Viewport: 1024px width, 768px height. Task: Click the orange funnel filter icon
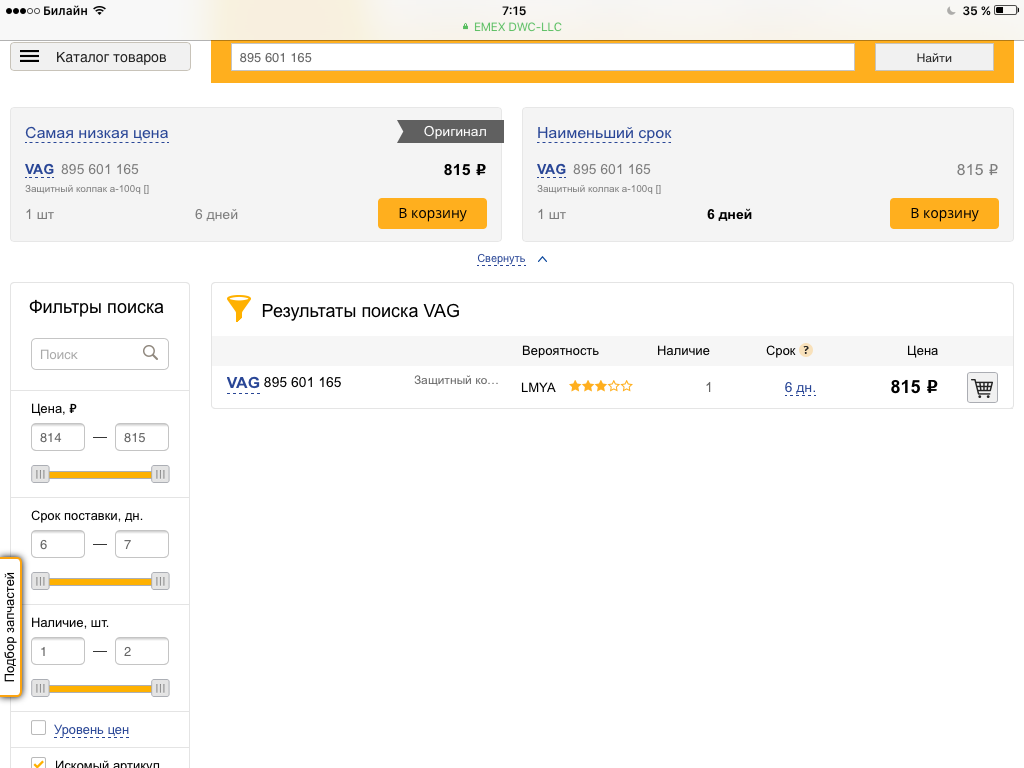(x=238, y=309)
